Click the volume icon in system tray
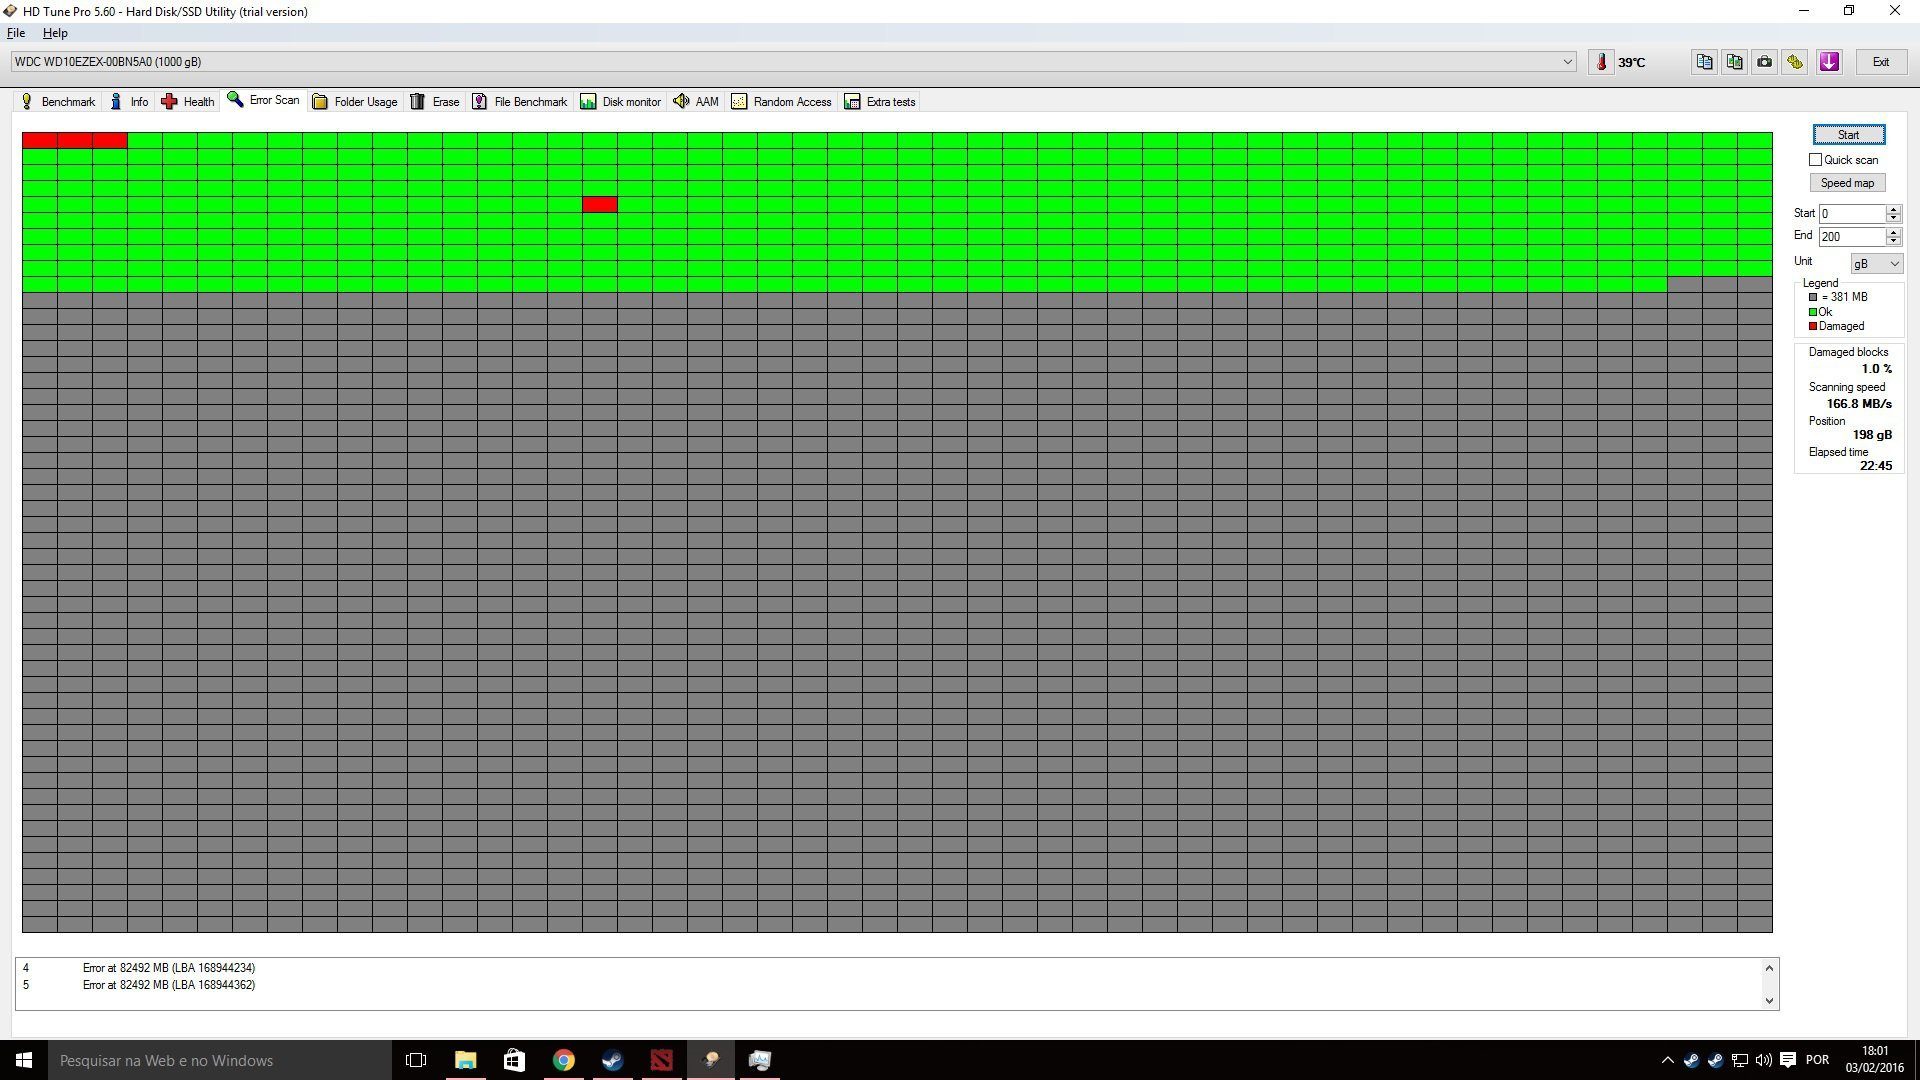 pyautogui.click(x=1763, y=1060)
